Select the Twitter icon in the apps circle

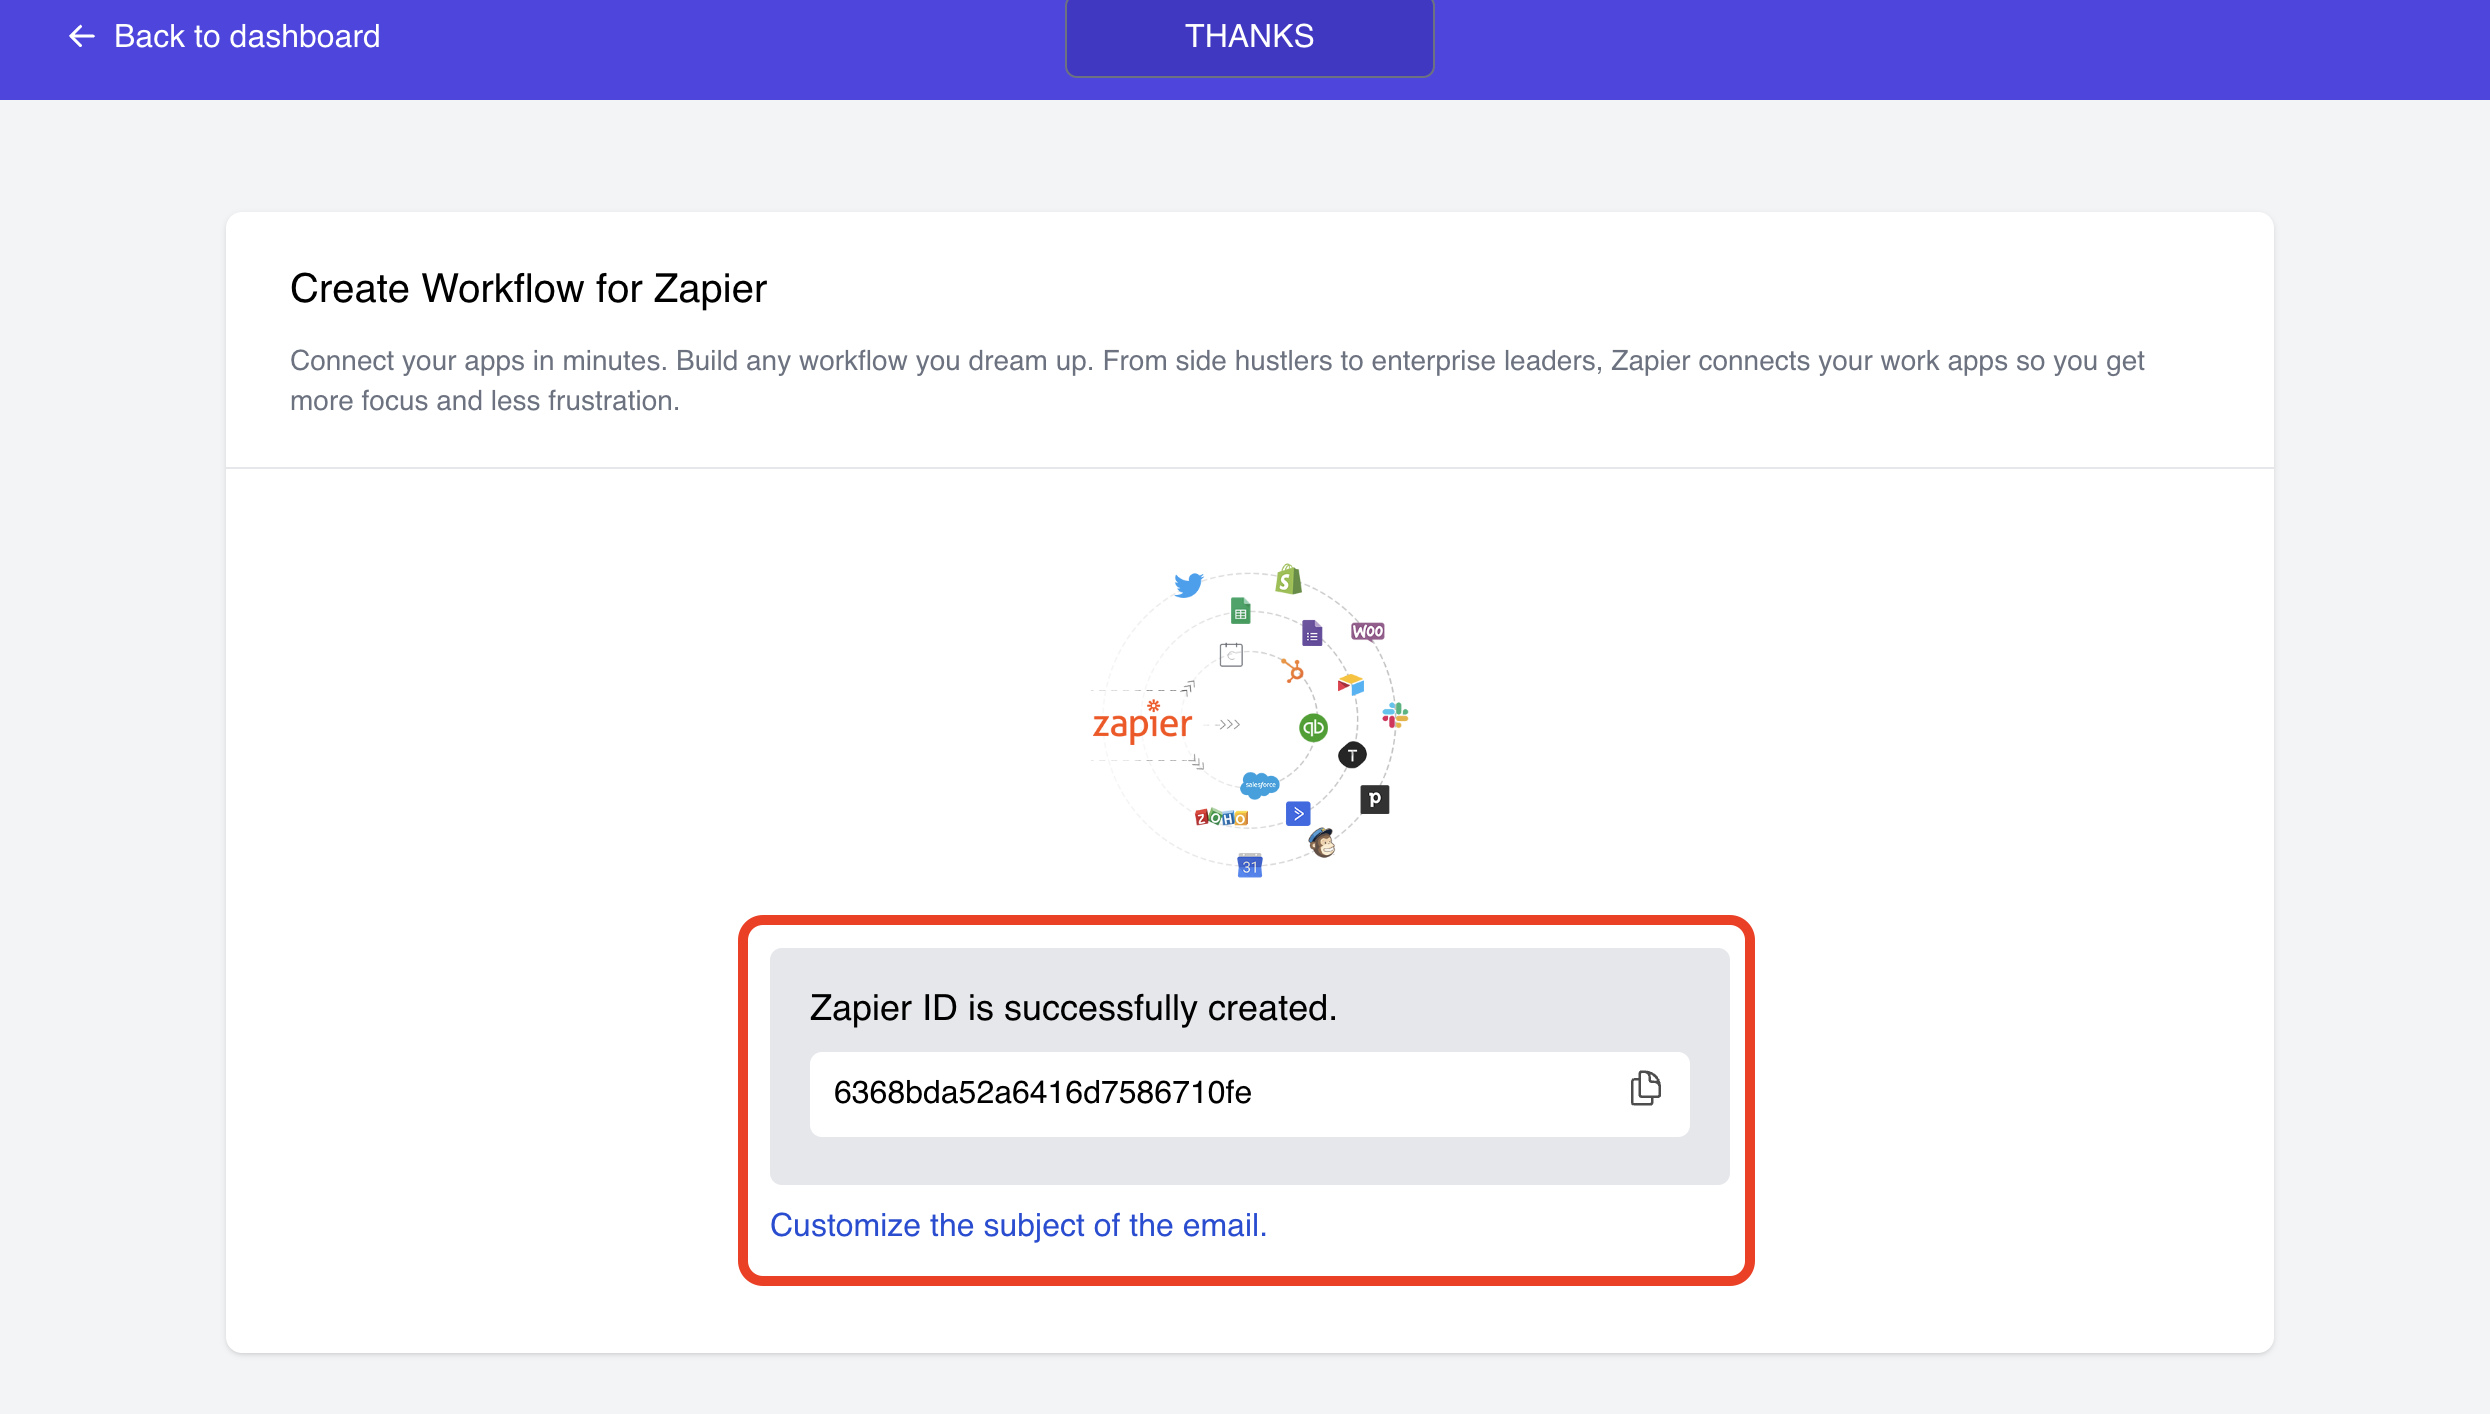coord(1188,586)
